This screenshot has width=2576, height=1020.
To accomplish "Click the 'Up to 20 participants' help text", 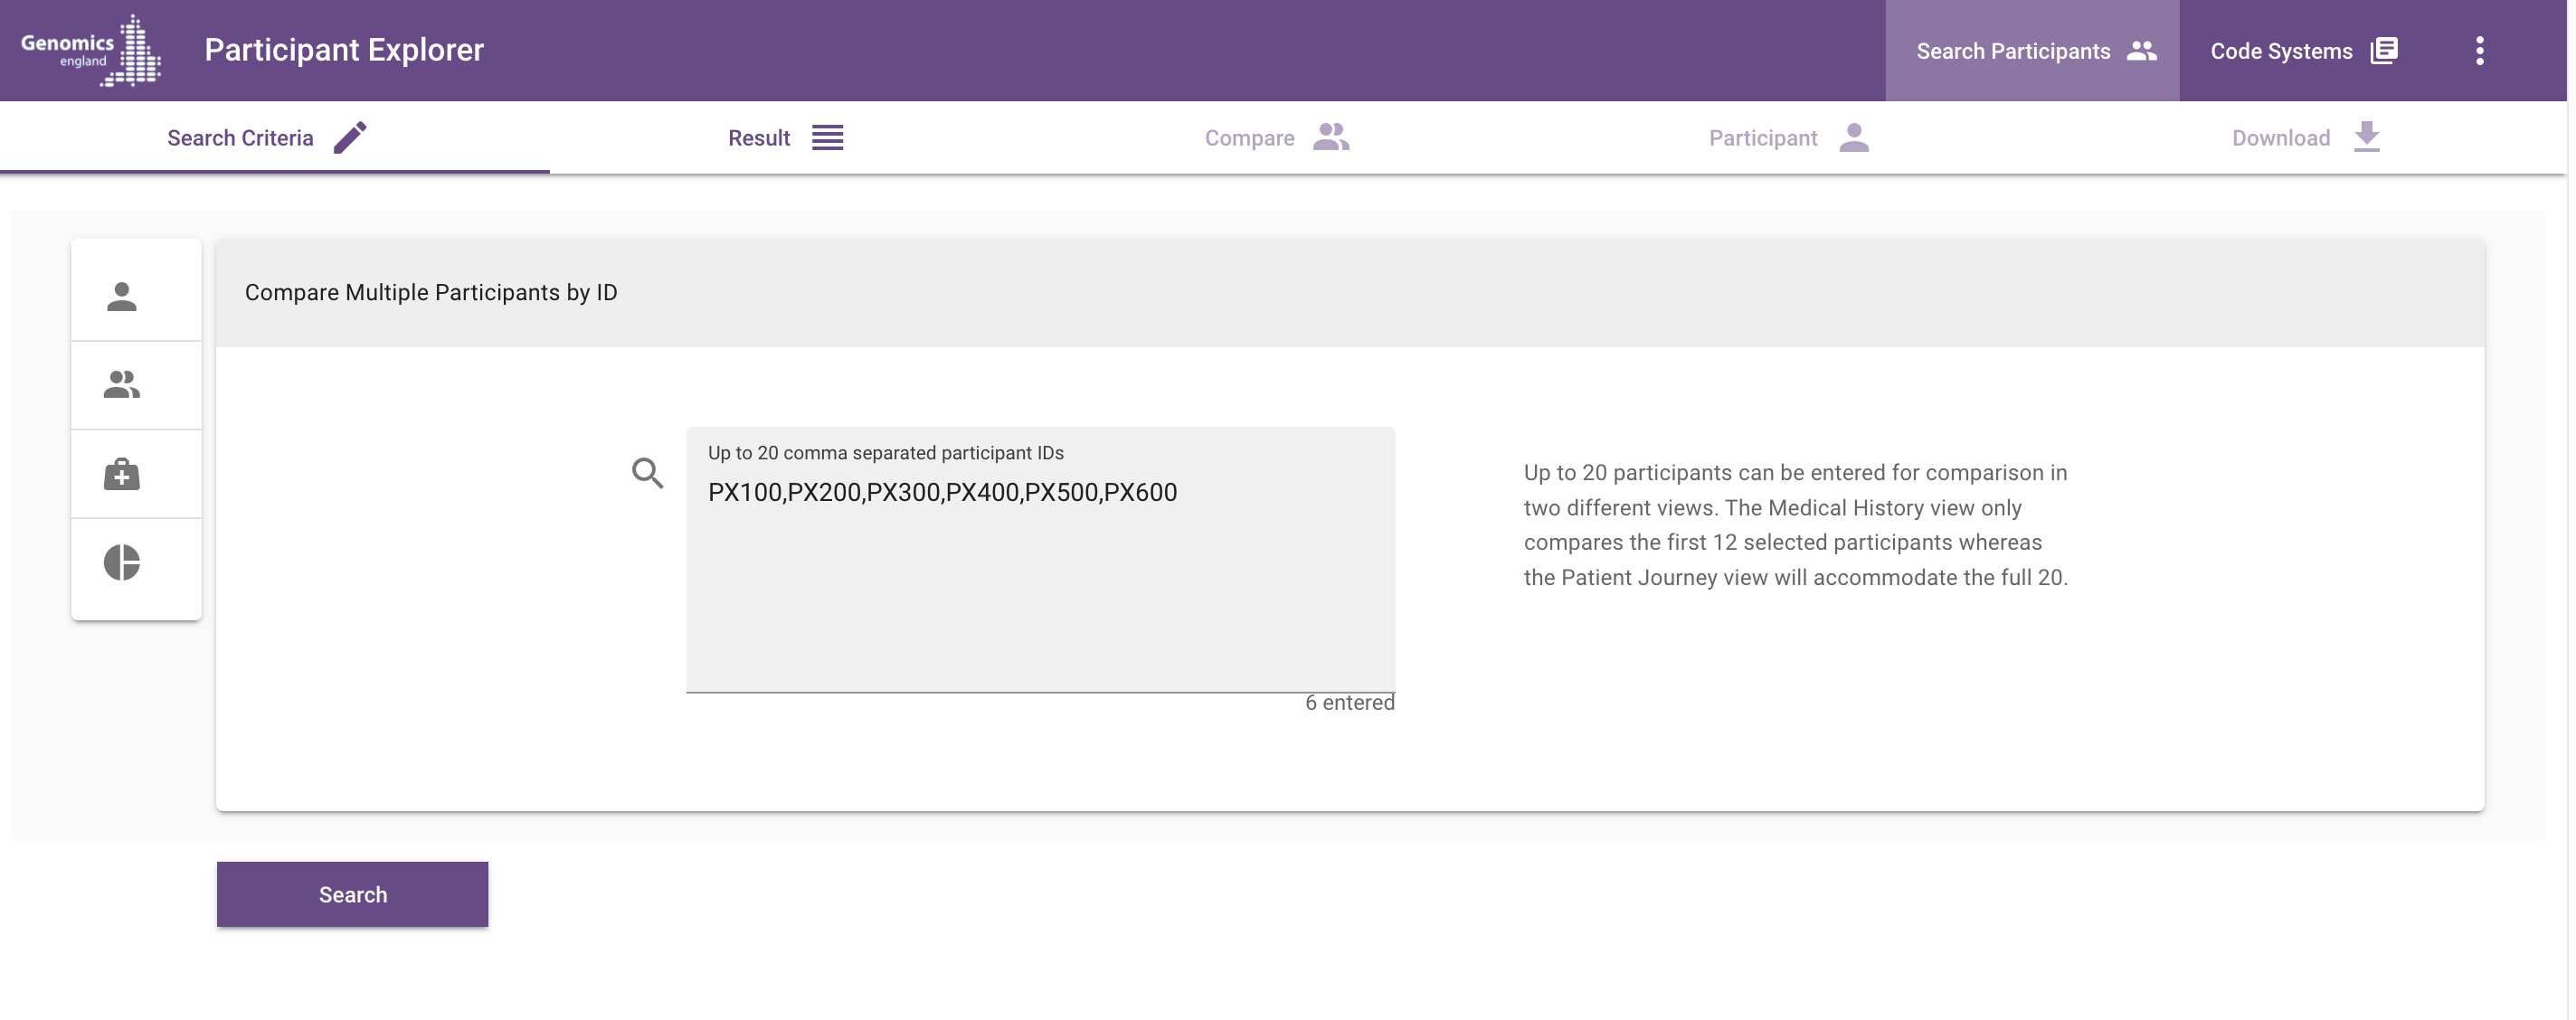I will [1796, 525].
